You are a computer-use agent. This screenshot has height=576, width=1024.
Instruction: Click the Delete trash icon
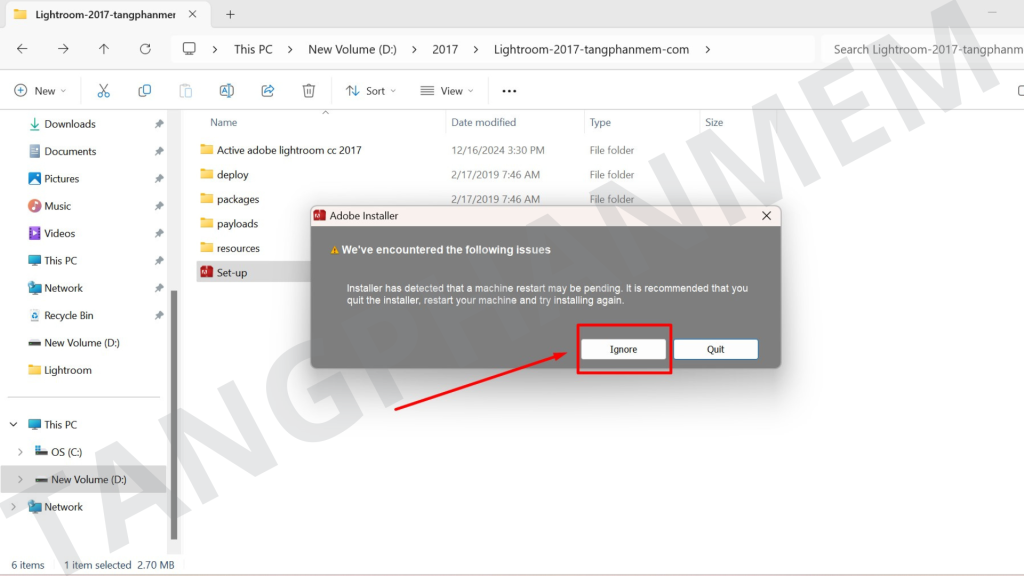pyautogui.click(x=309, y=91)
